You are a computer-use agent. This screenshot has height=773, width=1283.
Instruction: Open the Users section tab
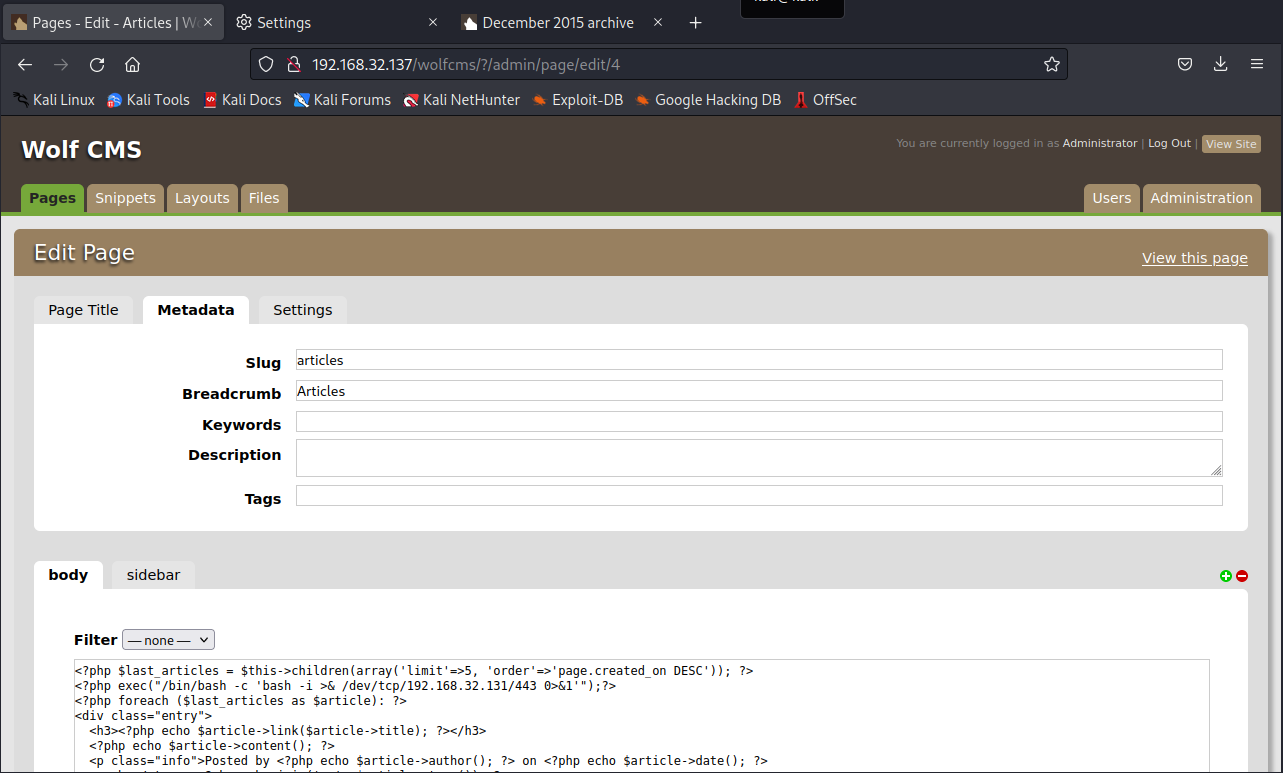click(1112, 198)
